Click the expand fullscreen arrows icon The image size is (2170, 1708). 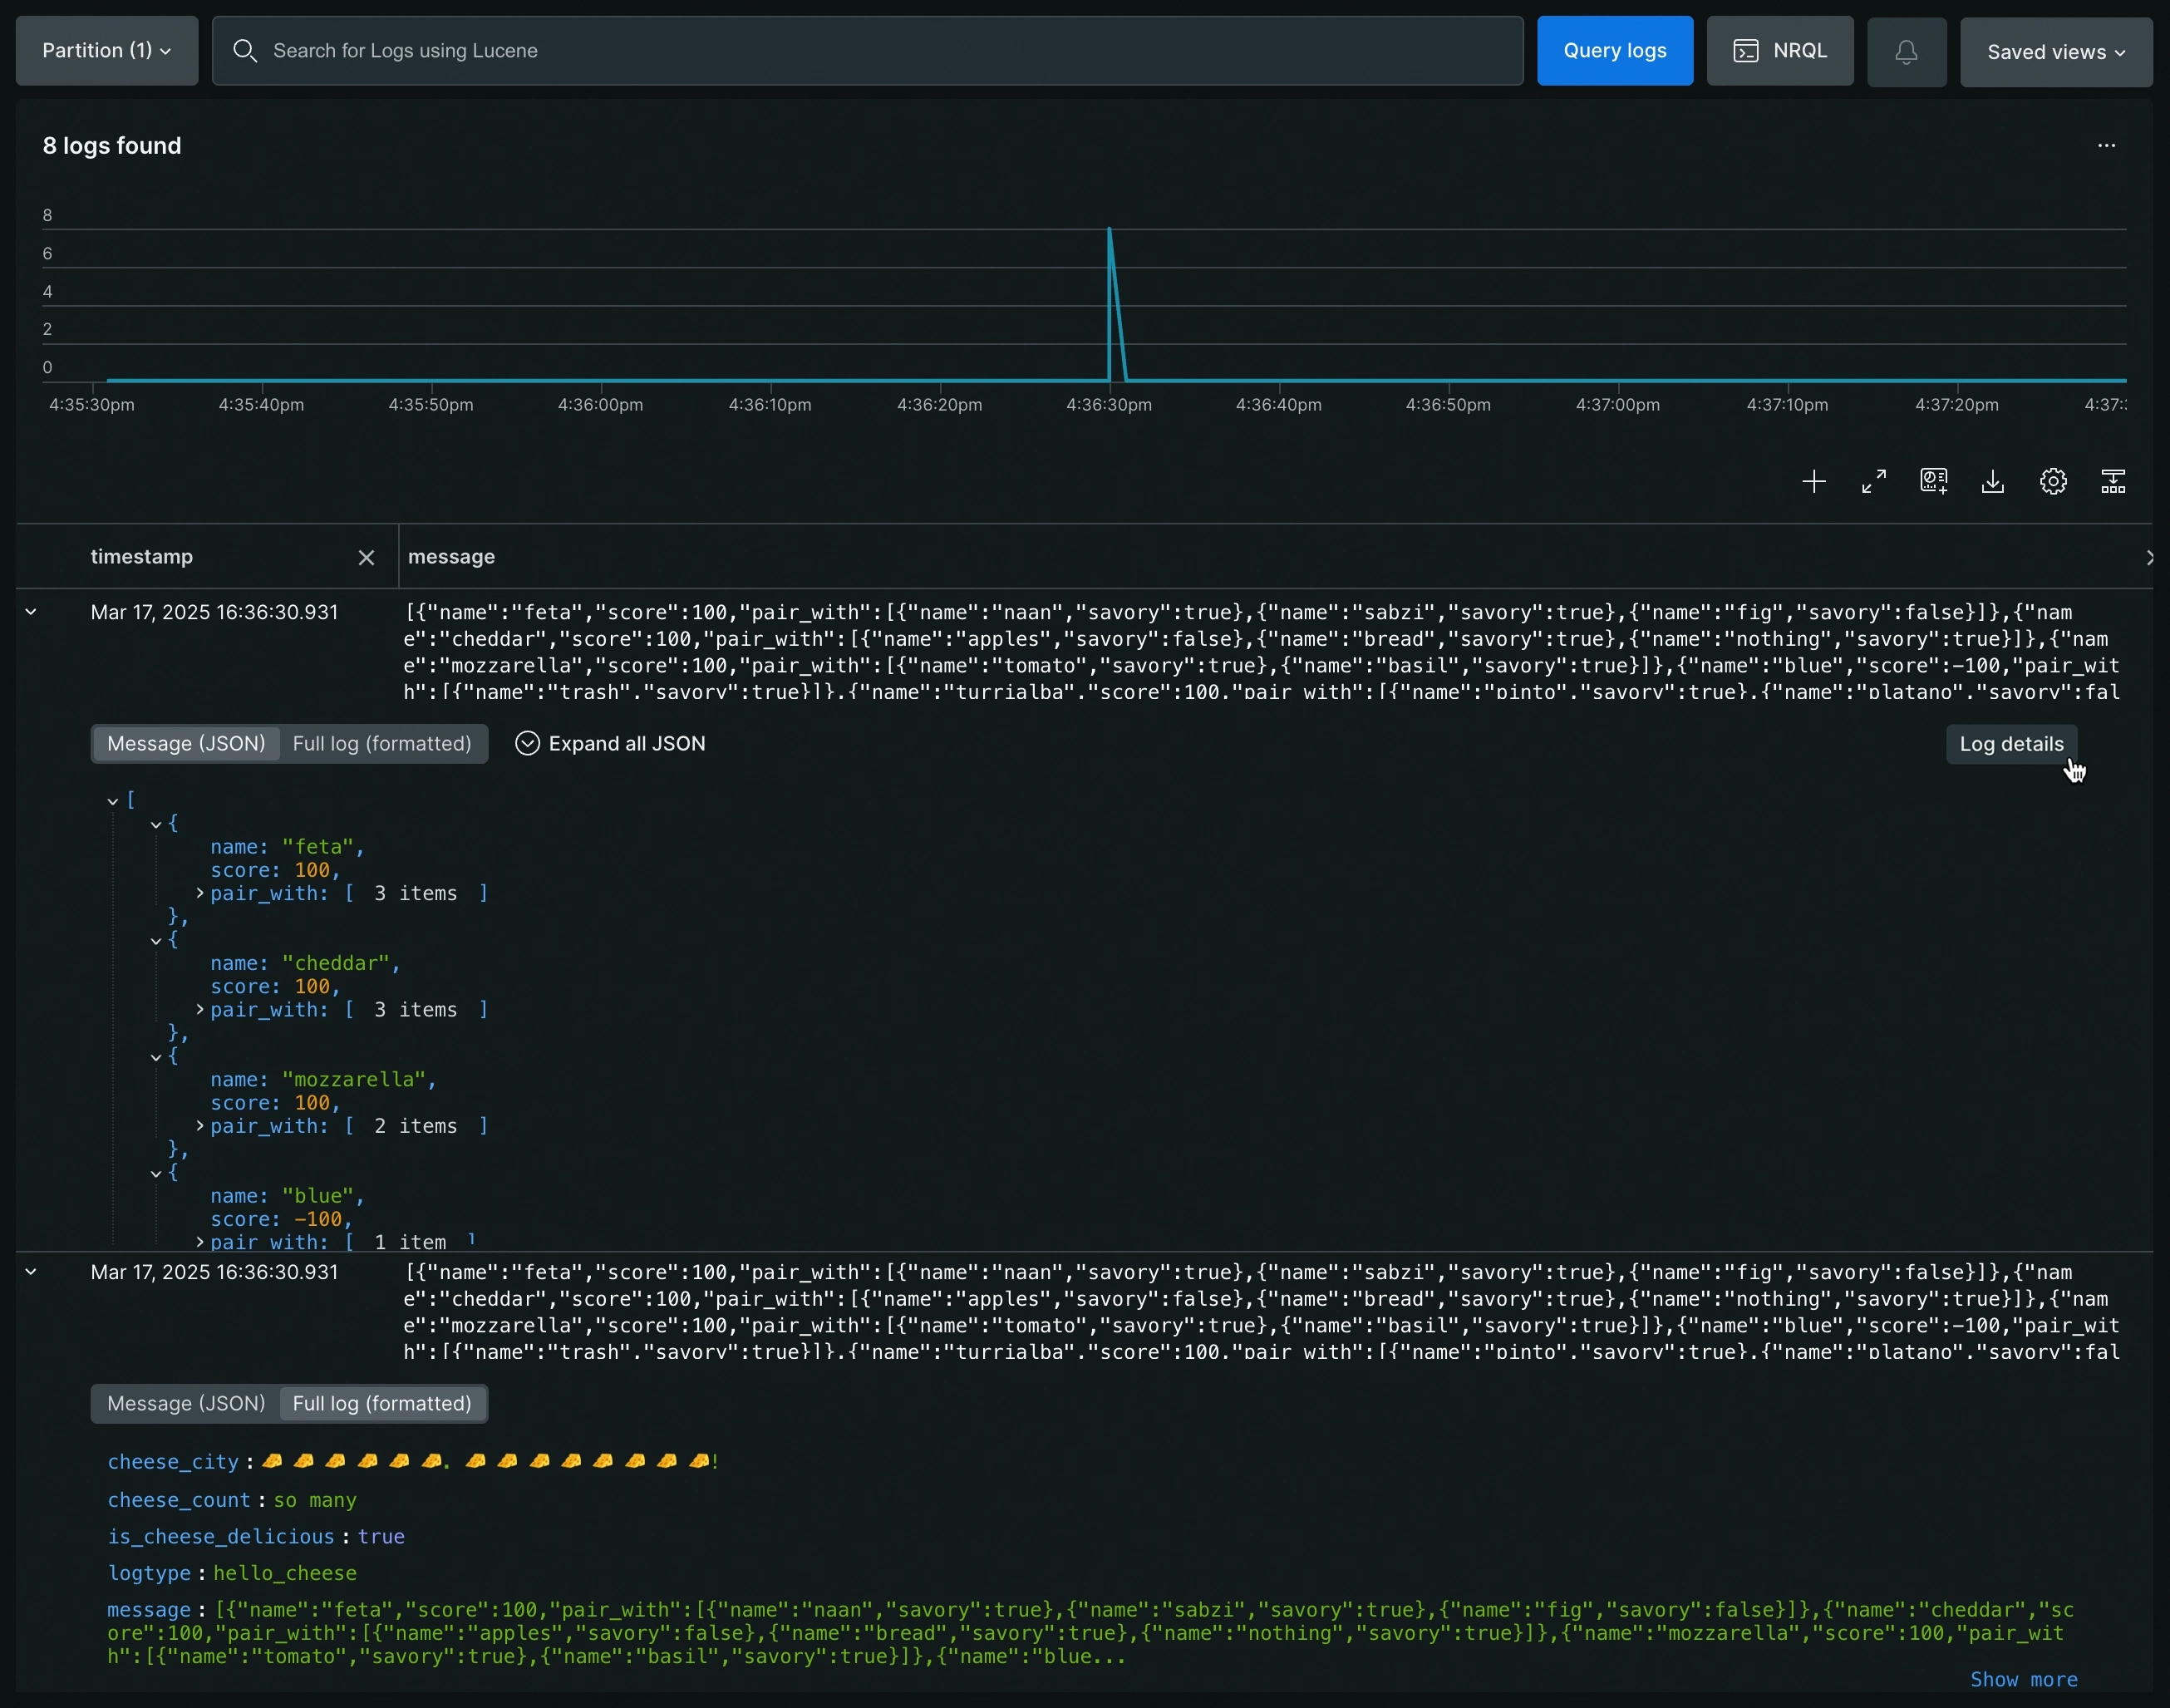pyautogui.click(x=1874, y=482)
